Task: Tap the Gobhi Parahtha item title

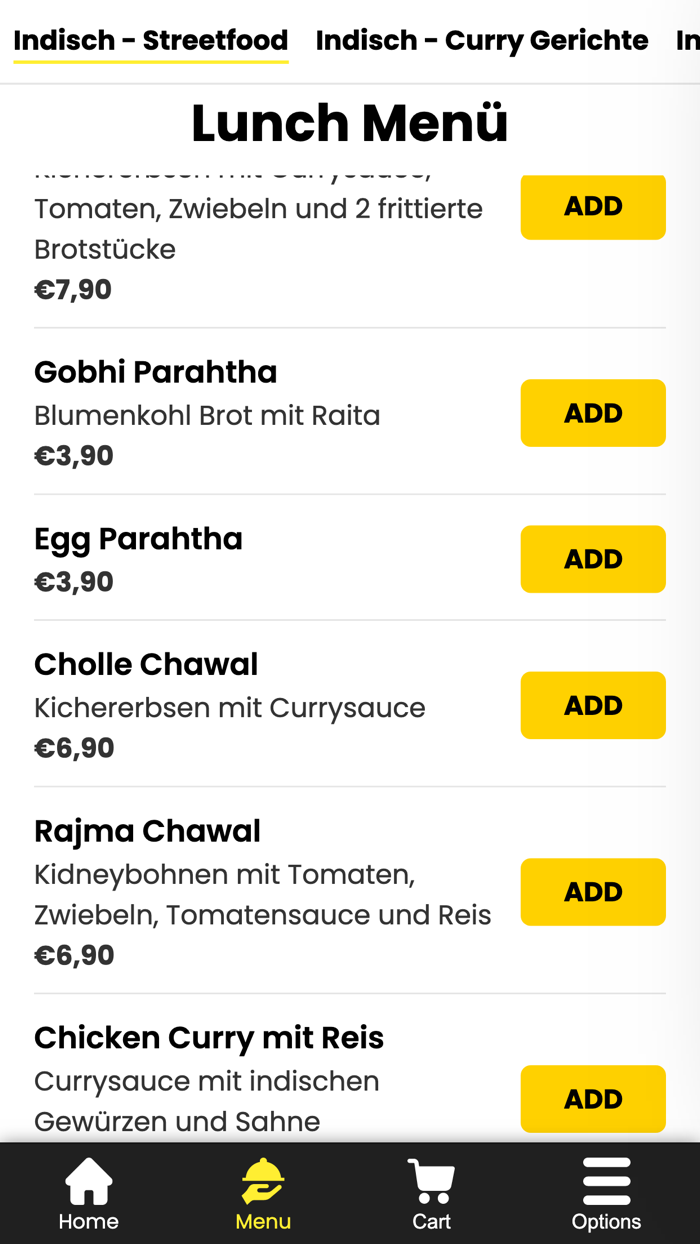Action: (x=155, y=372)
